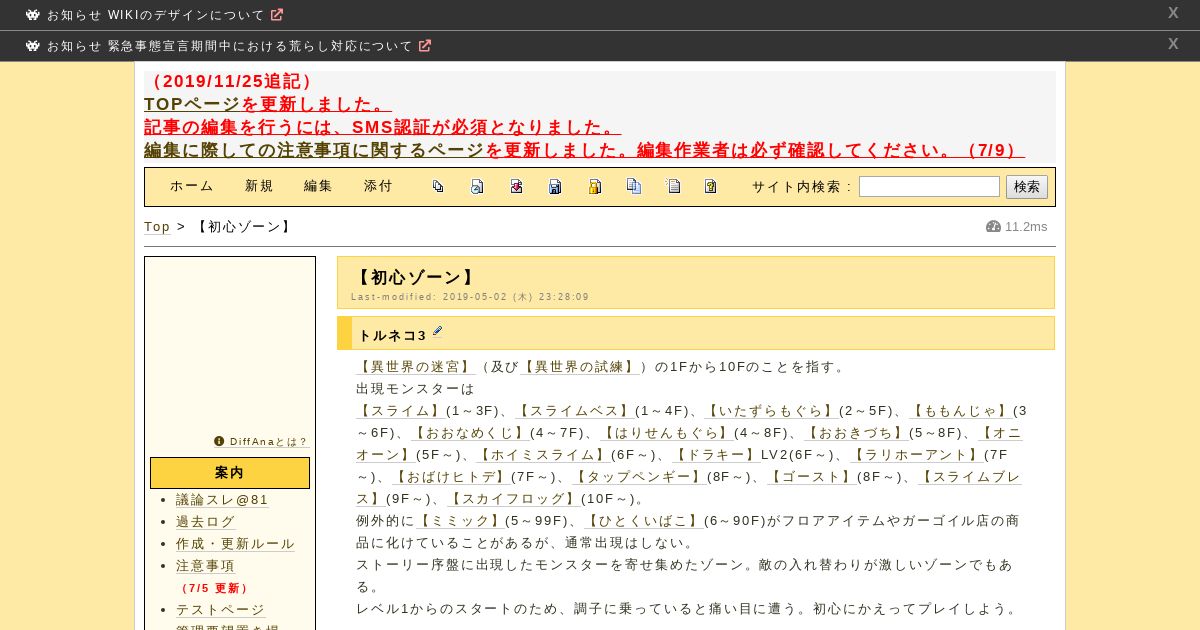This screenshot has width=1200, height=630.
Task: Click the (7/5 更新) red note
Action: 214,588
